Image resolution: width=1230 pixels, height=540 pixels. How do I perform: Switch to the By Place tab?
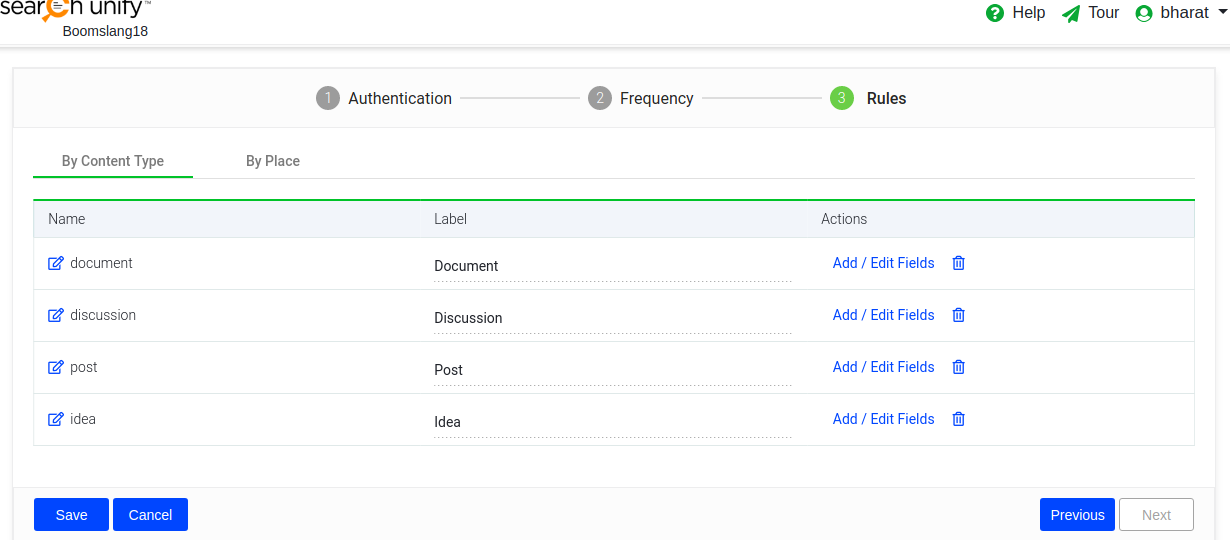click(273, 161)
